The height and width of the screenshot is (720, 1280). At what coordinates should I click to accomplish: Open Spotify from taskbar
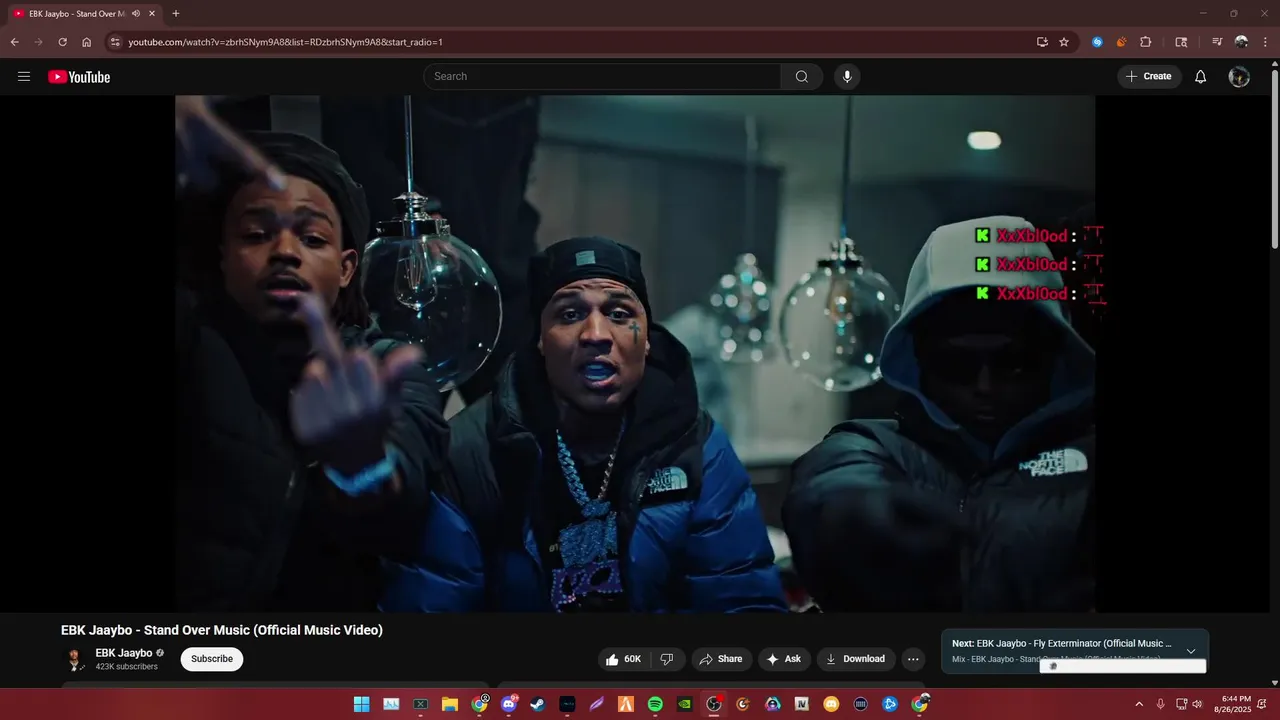655,704
